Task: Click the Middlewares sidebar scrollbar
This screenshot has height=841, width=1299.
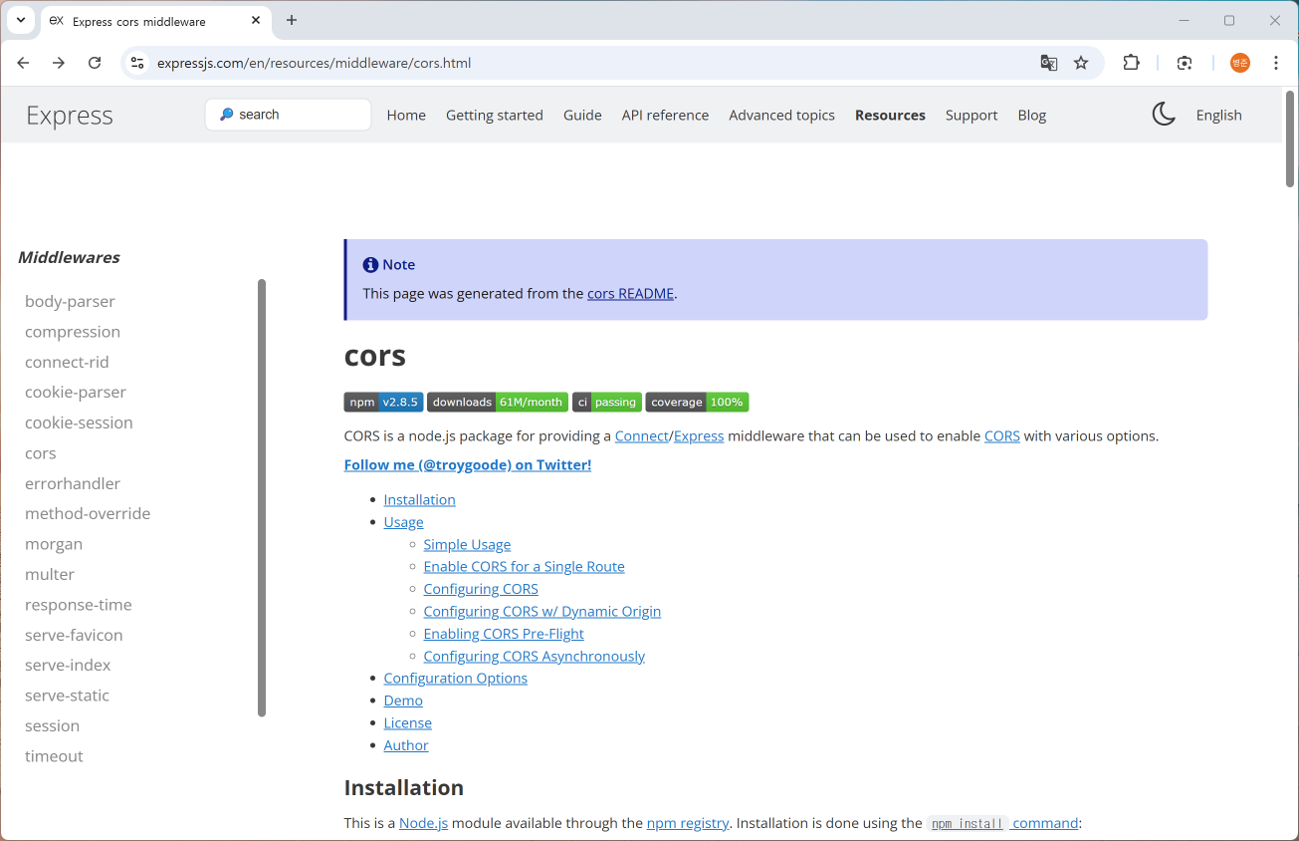Action: click(262, 498)
